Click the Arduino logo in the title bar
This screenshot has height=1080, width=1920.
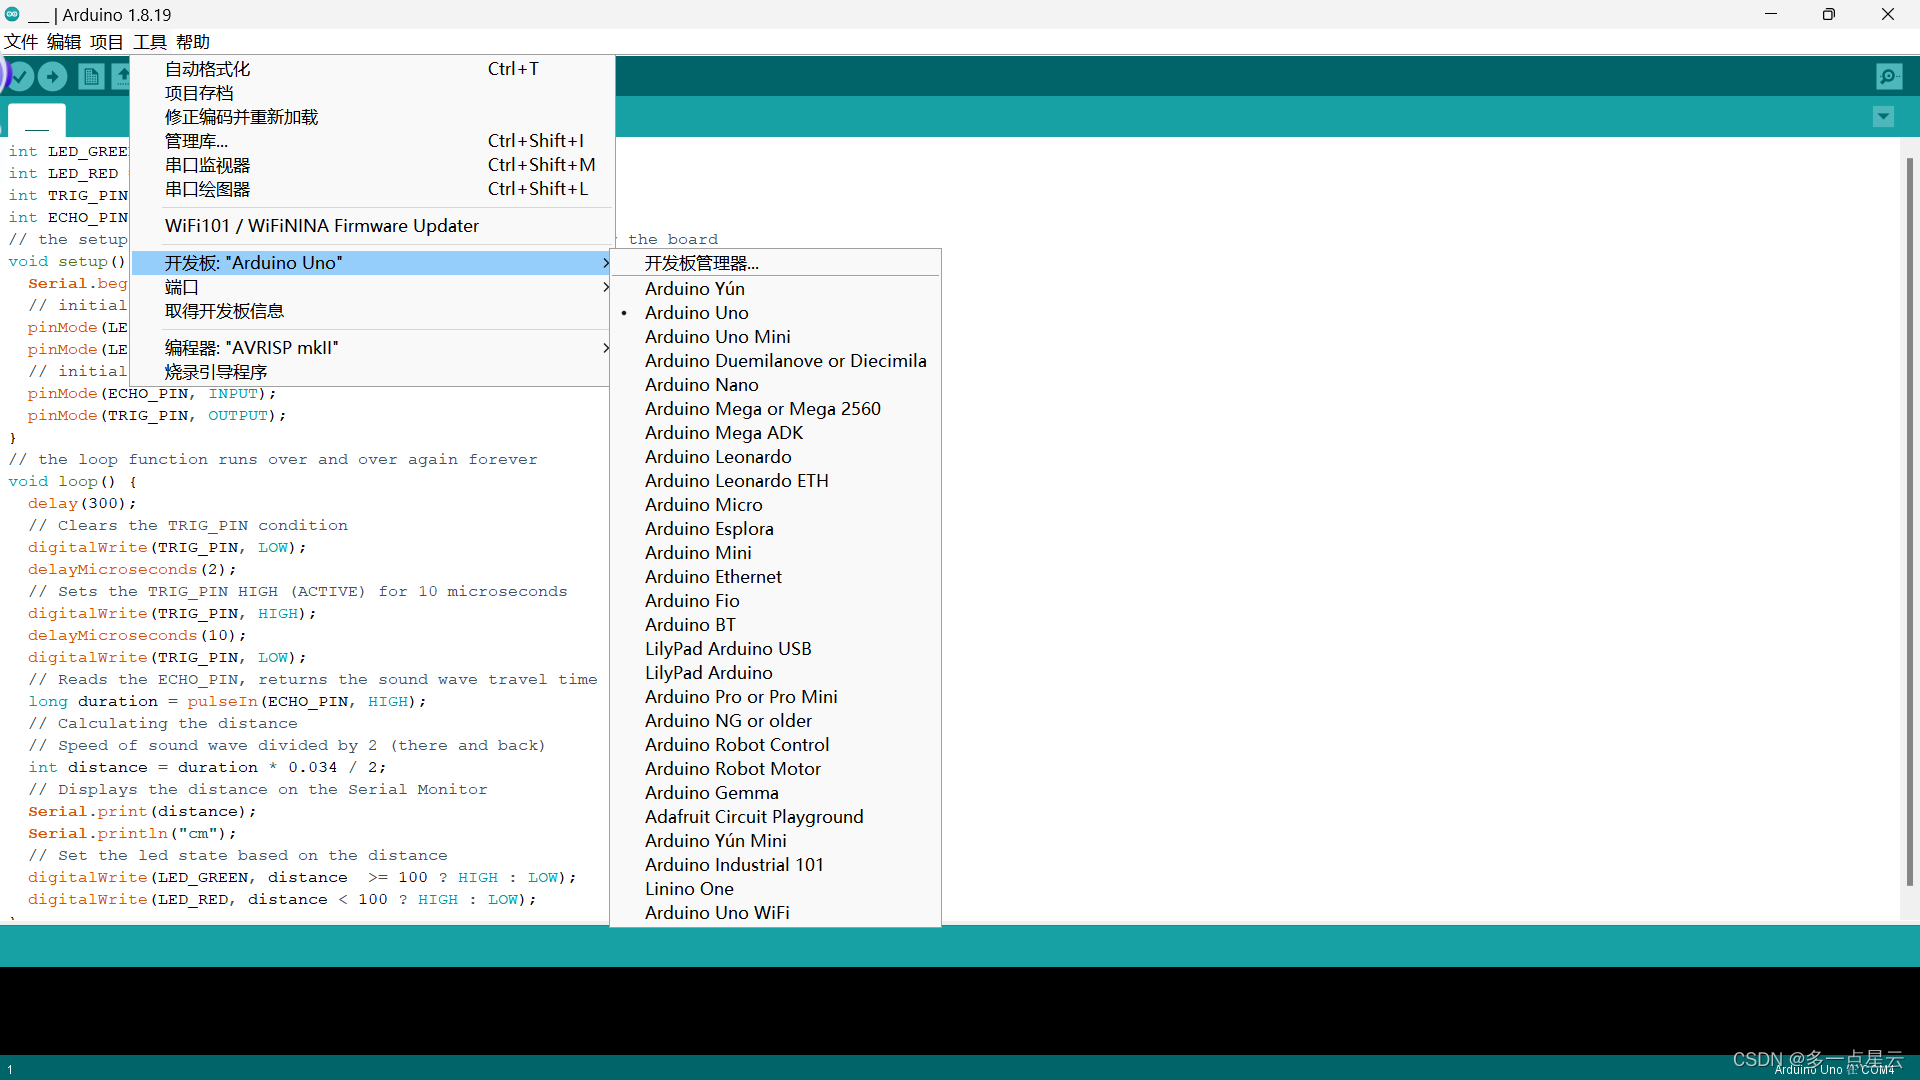click(12, 14)
